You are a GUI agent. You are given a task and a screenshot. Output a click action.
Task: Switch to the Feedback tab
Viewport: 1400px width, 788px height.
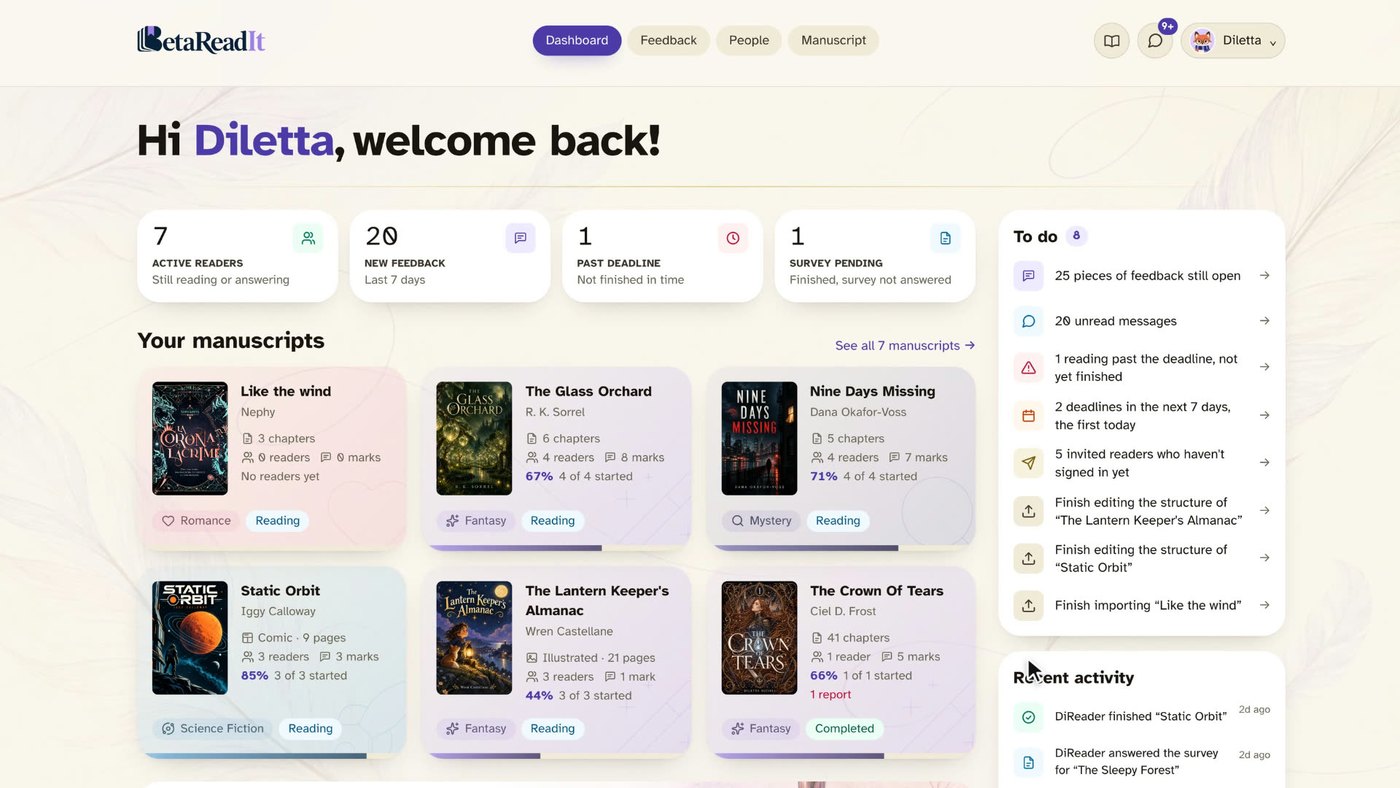668,40
